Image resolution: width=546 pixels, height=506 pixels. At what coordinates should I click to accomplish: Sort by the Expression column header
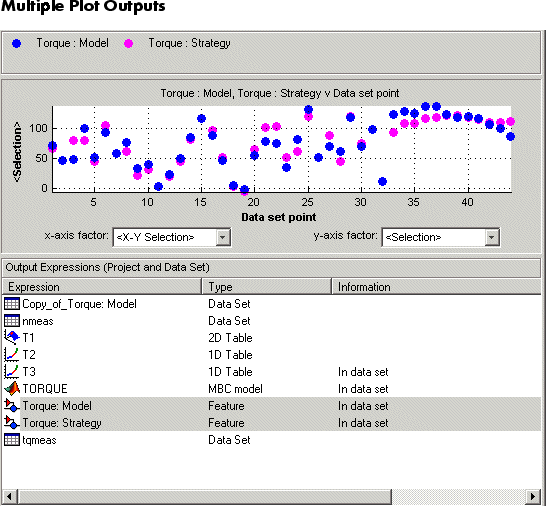[x=102, y=287]
